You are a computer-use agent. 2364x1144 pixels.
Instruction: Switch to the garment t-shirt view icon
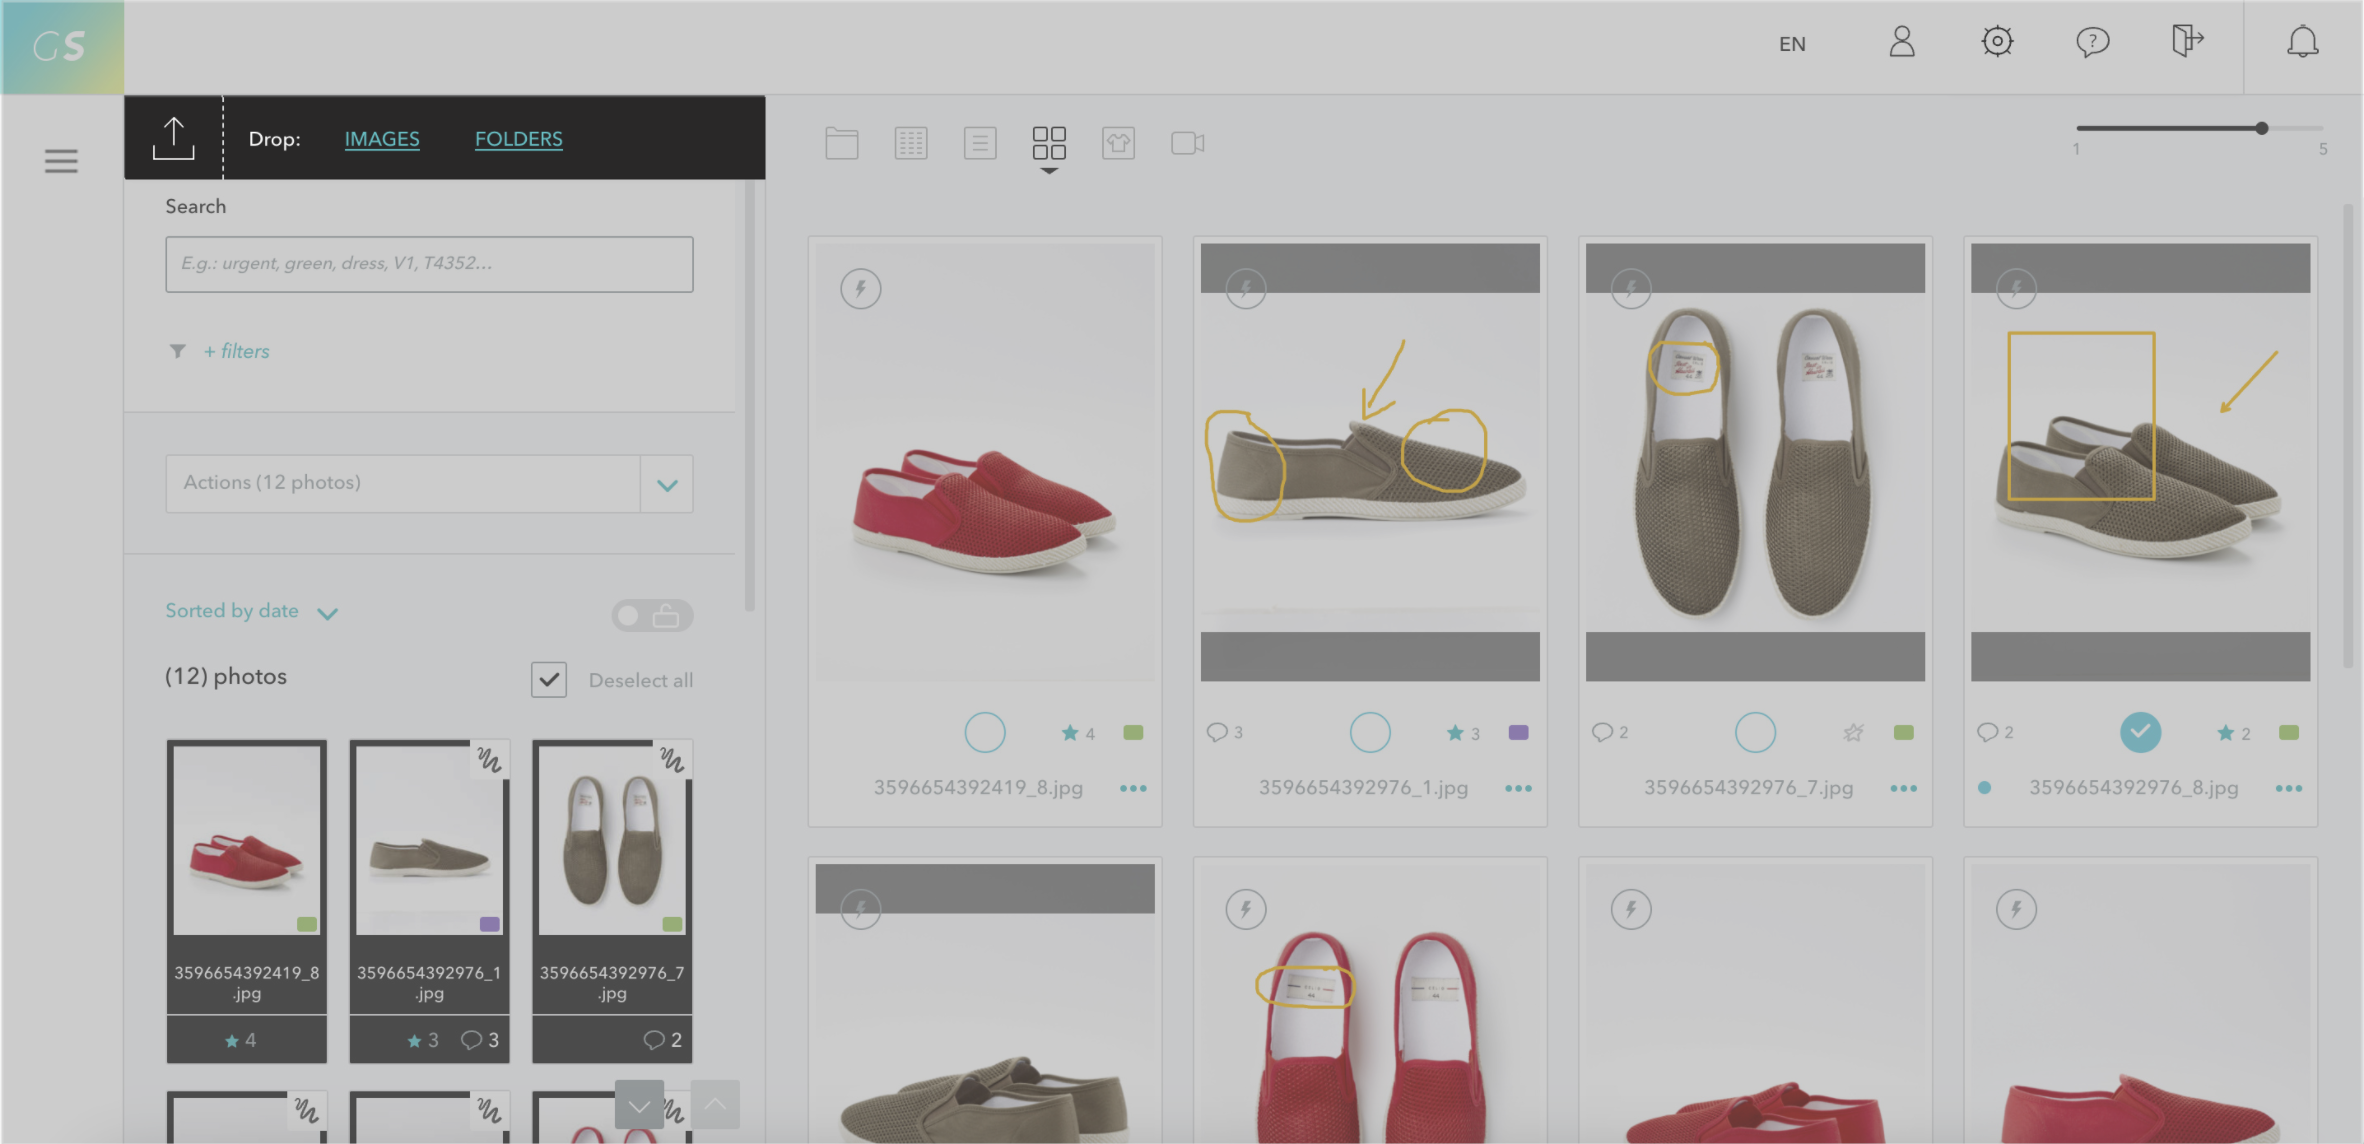(1118, 143)
